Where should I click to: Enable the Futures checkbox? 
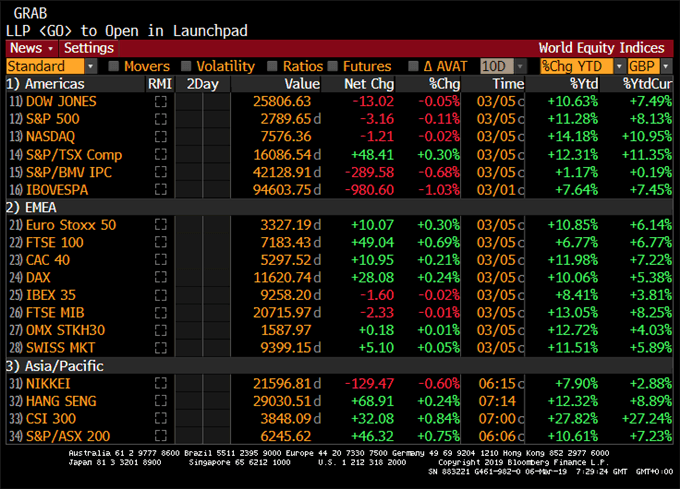(333, 66)
